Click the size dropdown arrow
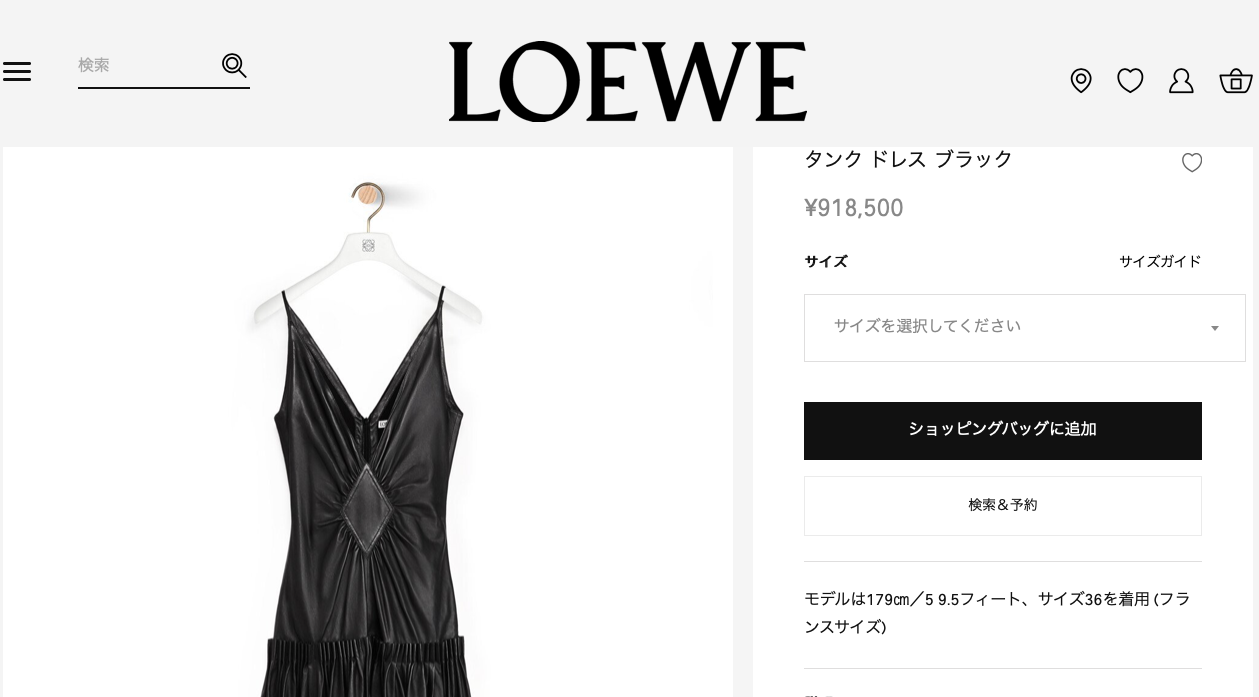 click(x=1215, y=329)
